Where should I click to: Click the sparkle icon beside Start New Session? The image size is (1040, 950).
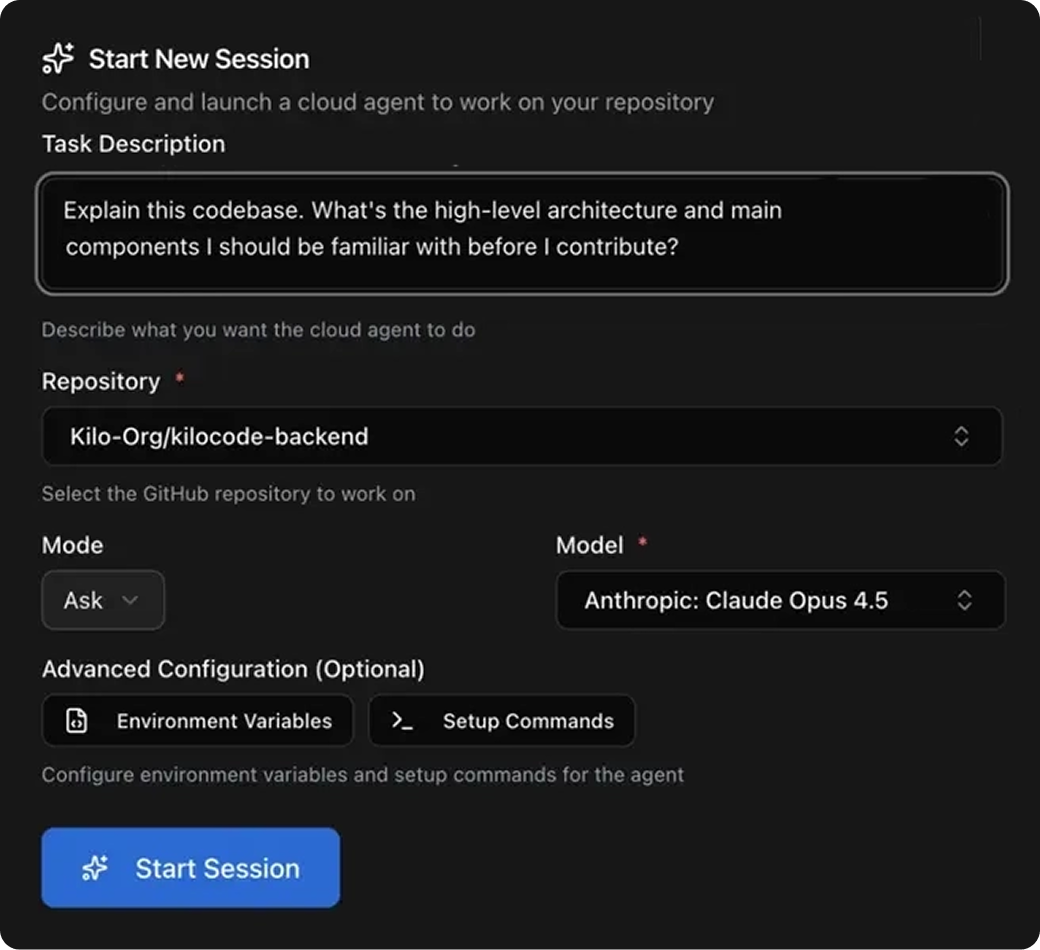coord(58,58)
